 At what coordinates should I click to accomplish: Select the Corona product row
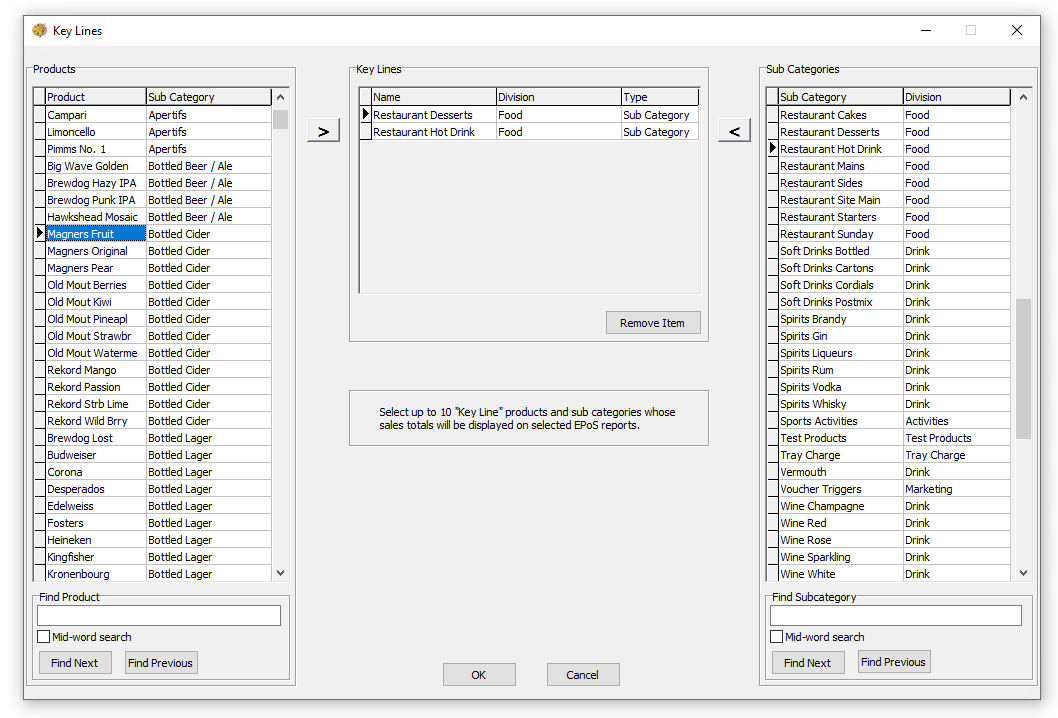coord(95,472)
